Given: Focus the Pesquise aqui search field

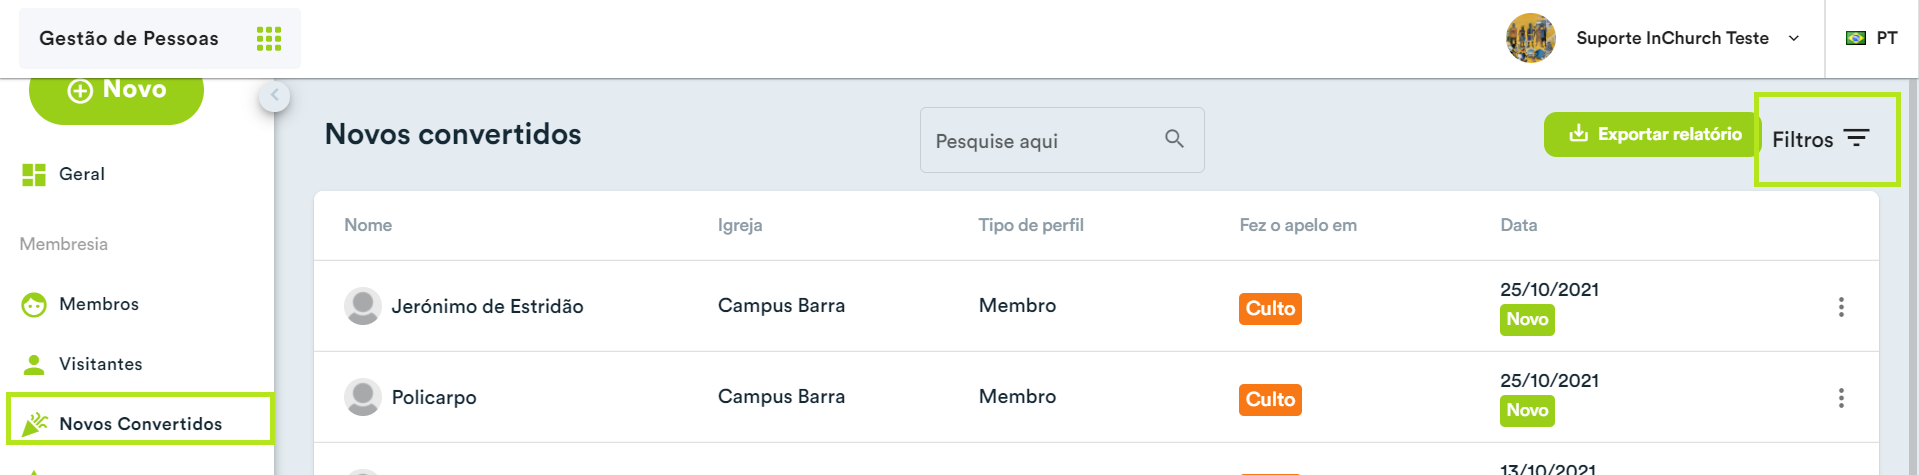Looking at the screenshot, I should [1062, 140].
